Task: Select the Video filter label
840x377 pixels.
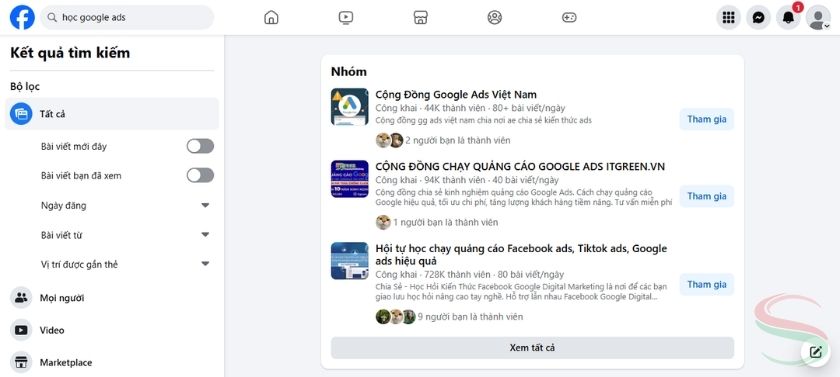Action: coord(52,330)
